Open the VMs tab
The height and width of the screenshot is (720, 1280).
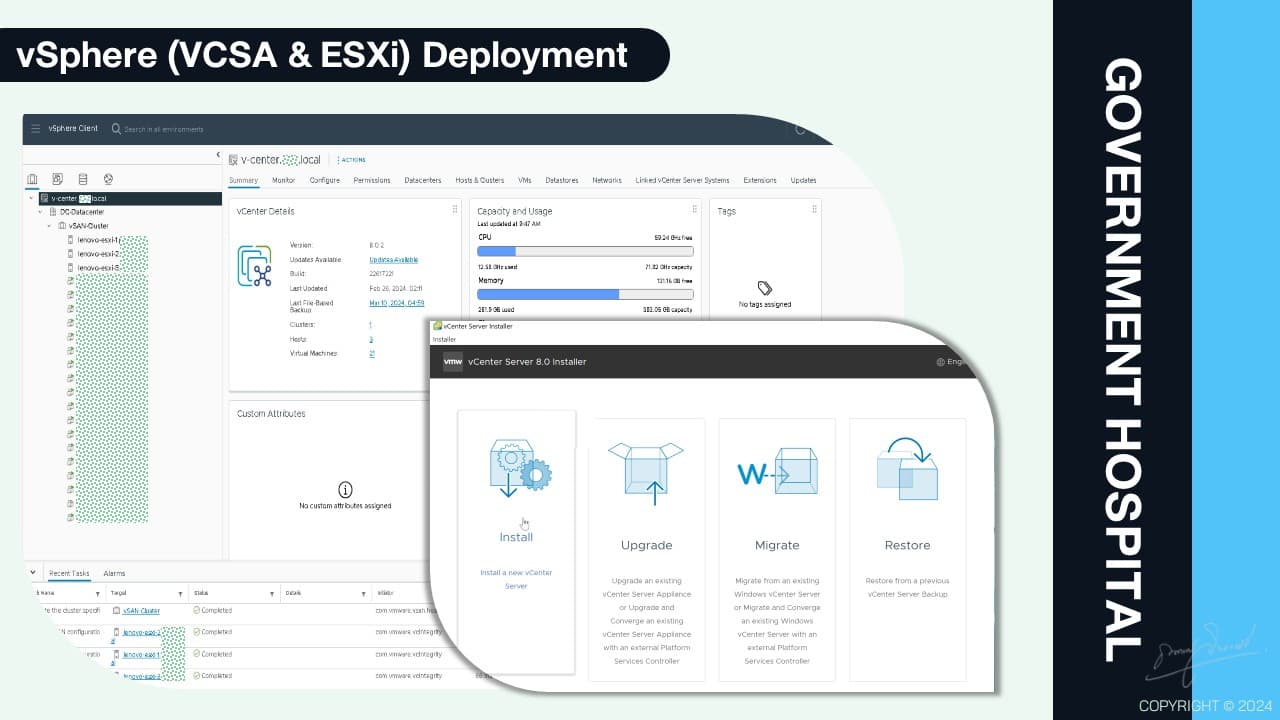(x=525, y=181)
